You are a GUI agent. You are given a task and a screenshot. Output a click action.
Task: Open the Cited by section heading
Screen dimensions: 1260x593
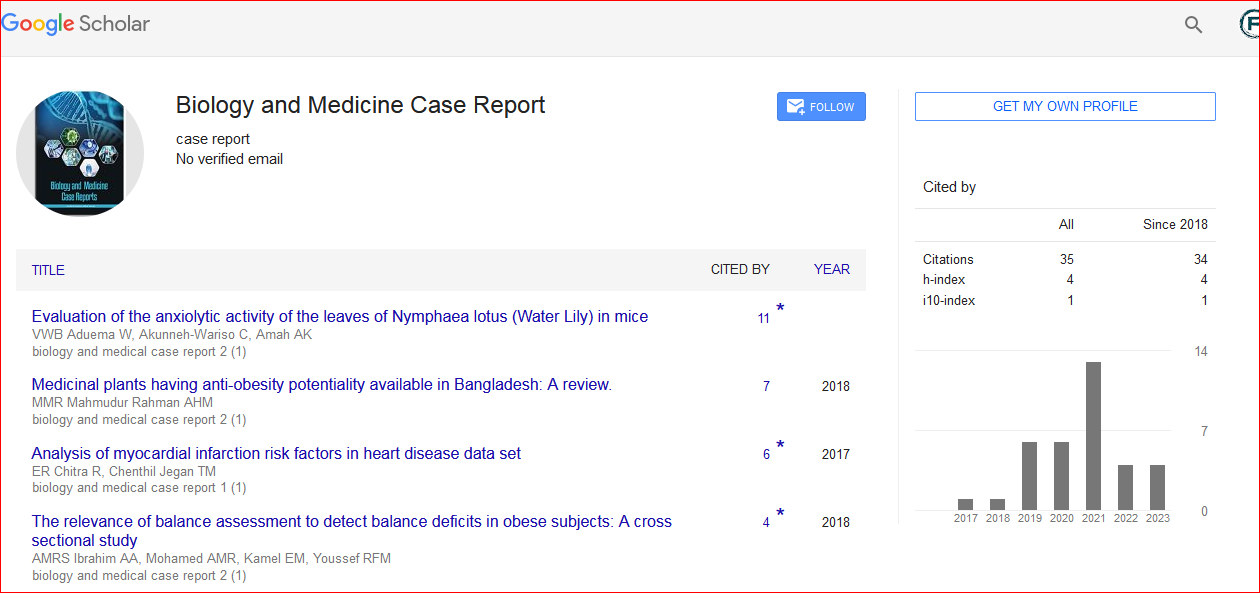coord(949,187)
